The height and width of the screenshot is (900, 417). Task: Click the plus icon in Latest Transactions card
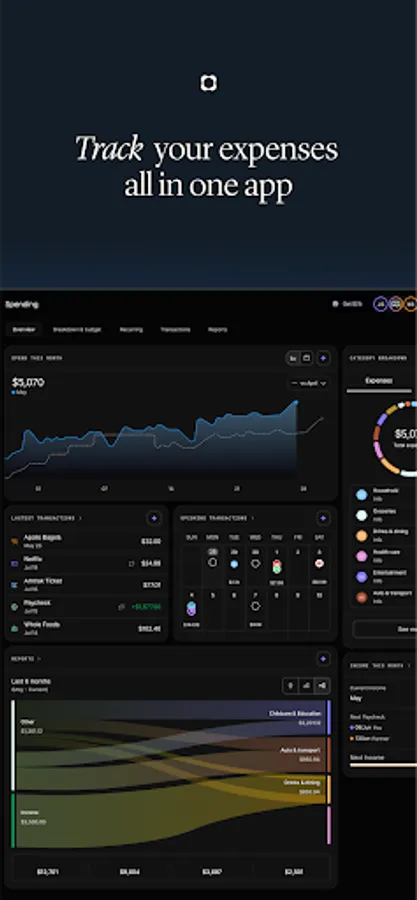pos(154,518)
